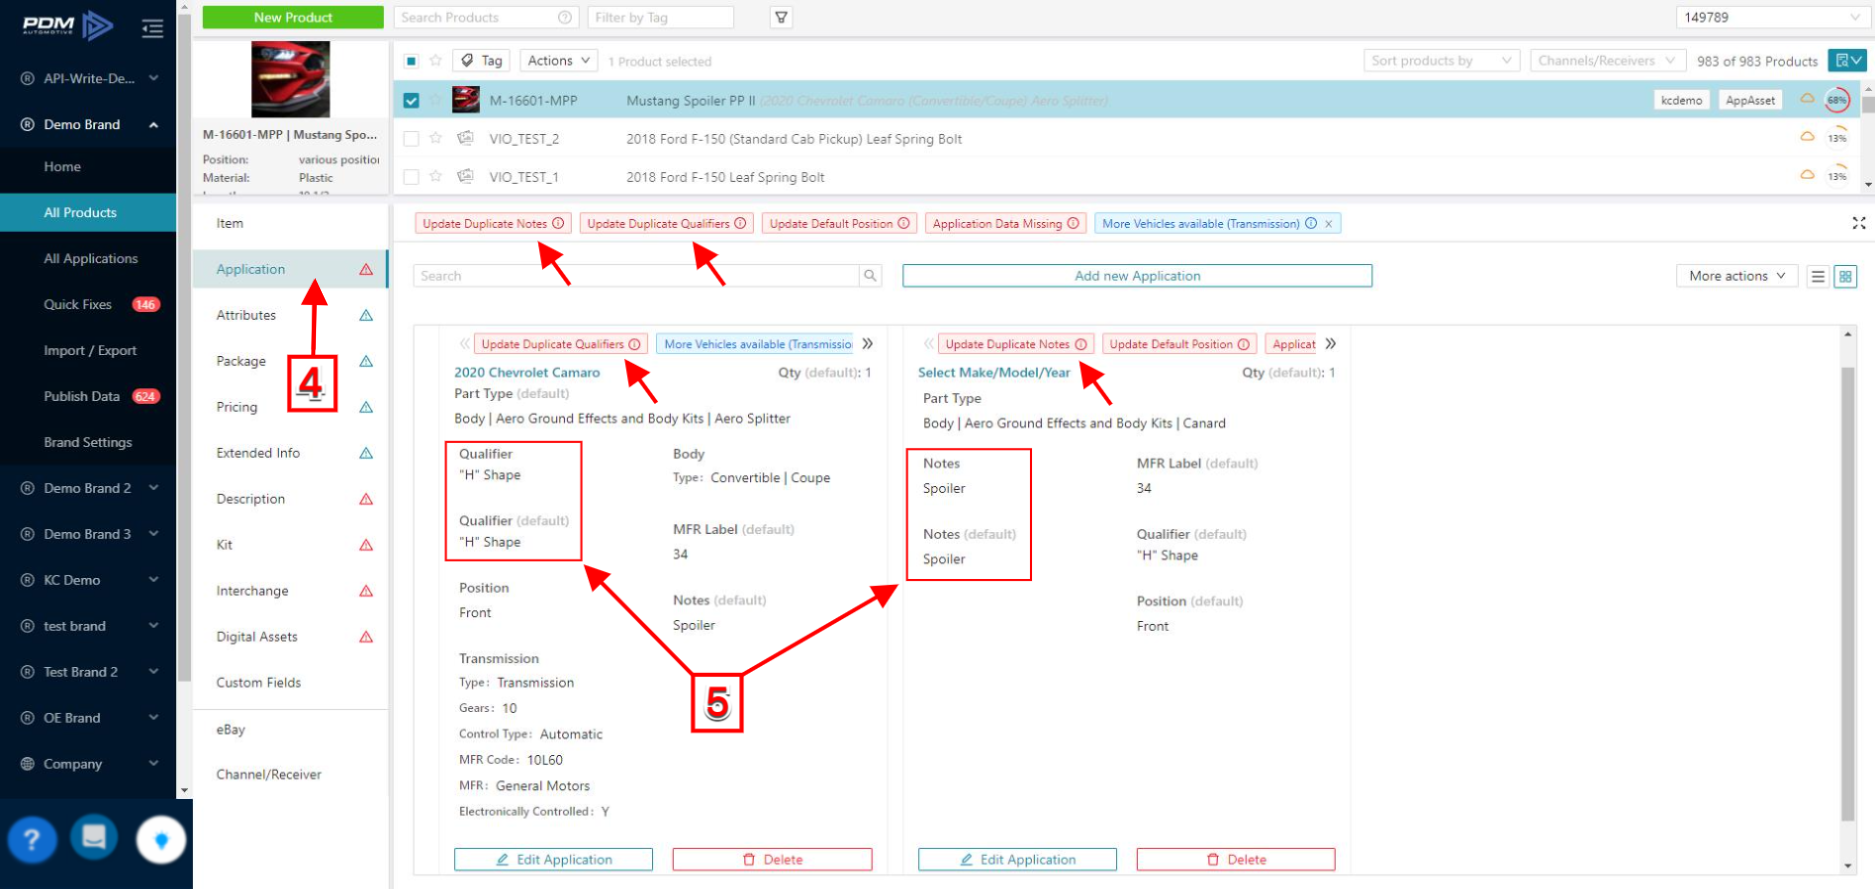The width and height of the screenshot is (1875, 889).
Task: Click the alert triangle beside Pricing
Action: pos(366,407)
